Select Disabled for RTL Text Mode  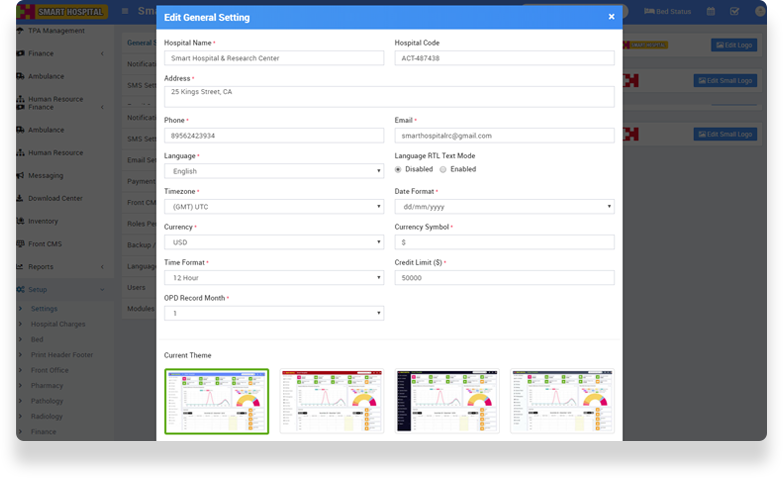coord(399,169)
